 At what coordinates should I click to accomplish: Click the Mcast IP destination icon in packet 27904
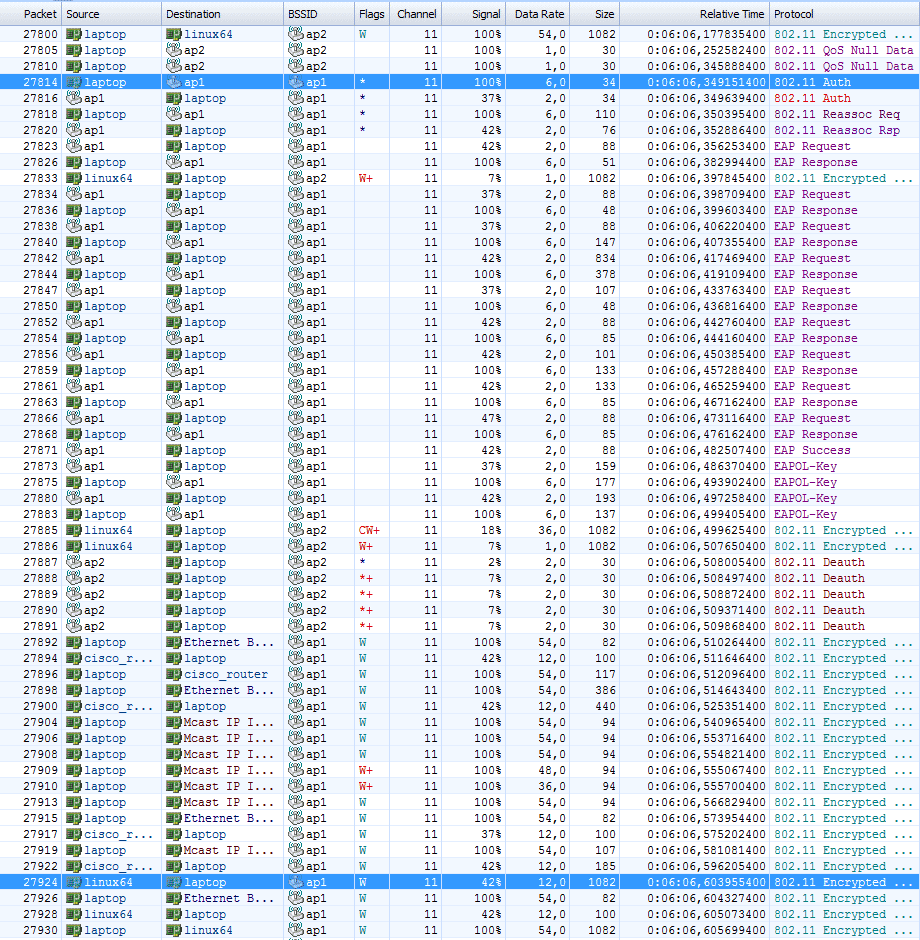(174, 722)
